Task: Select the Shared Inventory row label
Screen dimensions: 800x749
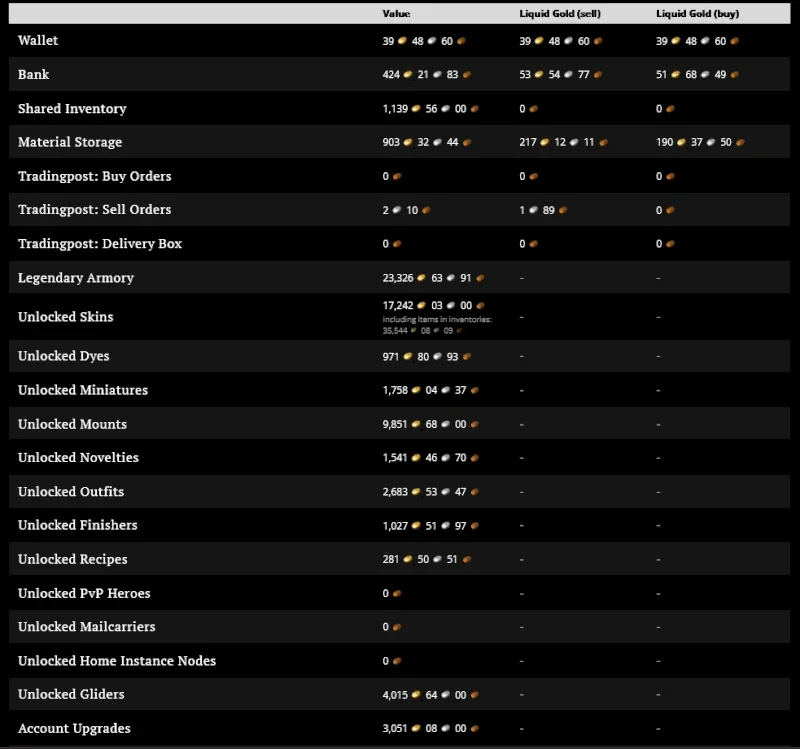Action: click(x=72, y=108)
